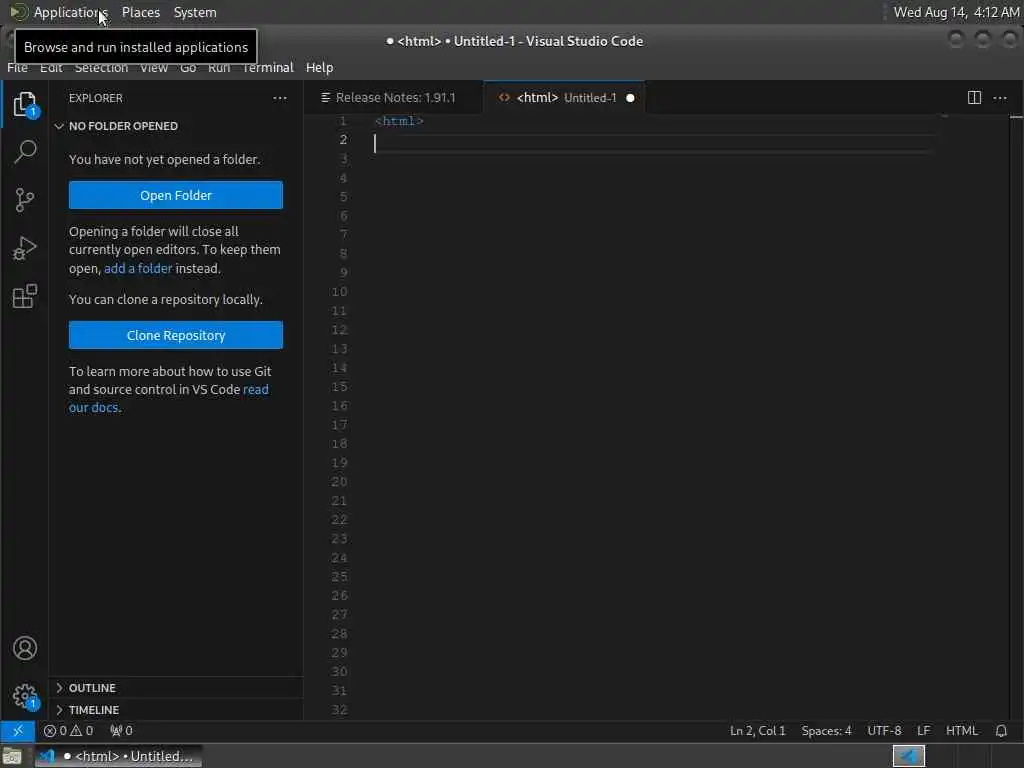
Task: Expand the Outline section
Action: click(x=92, y=688)
